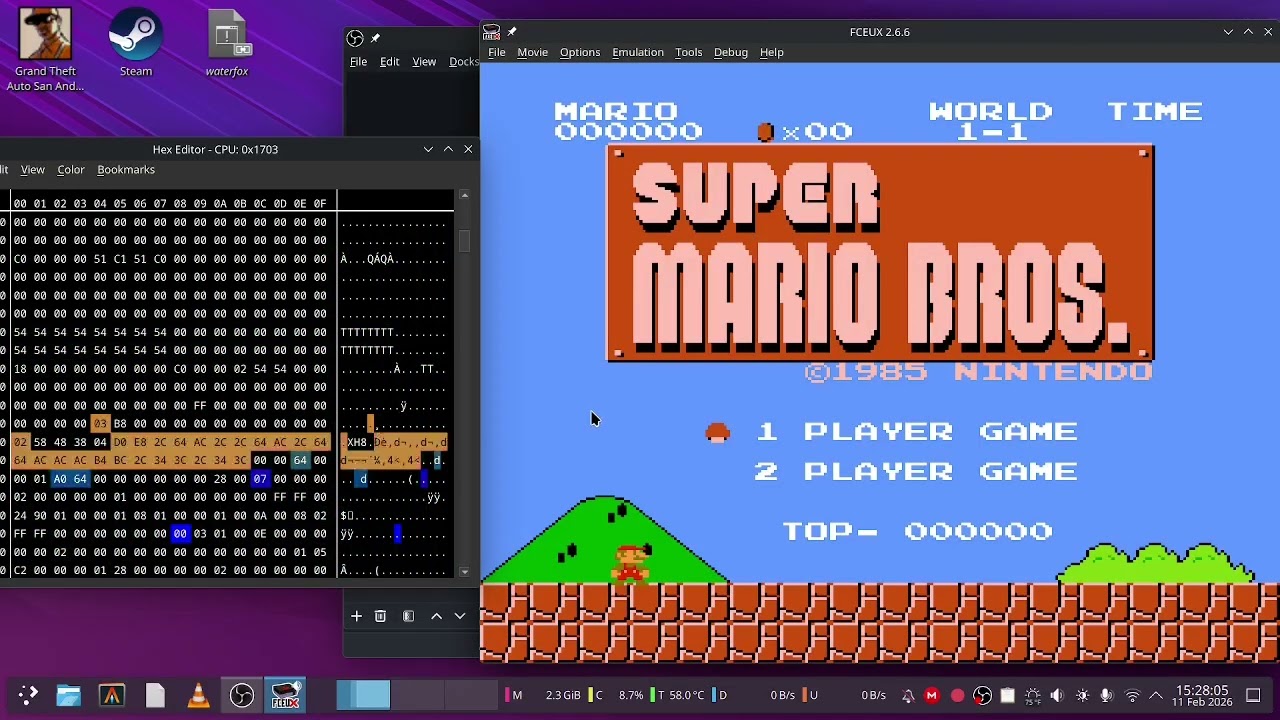
Task: Click the microphone tray icon
Action: point(1107,695)
